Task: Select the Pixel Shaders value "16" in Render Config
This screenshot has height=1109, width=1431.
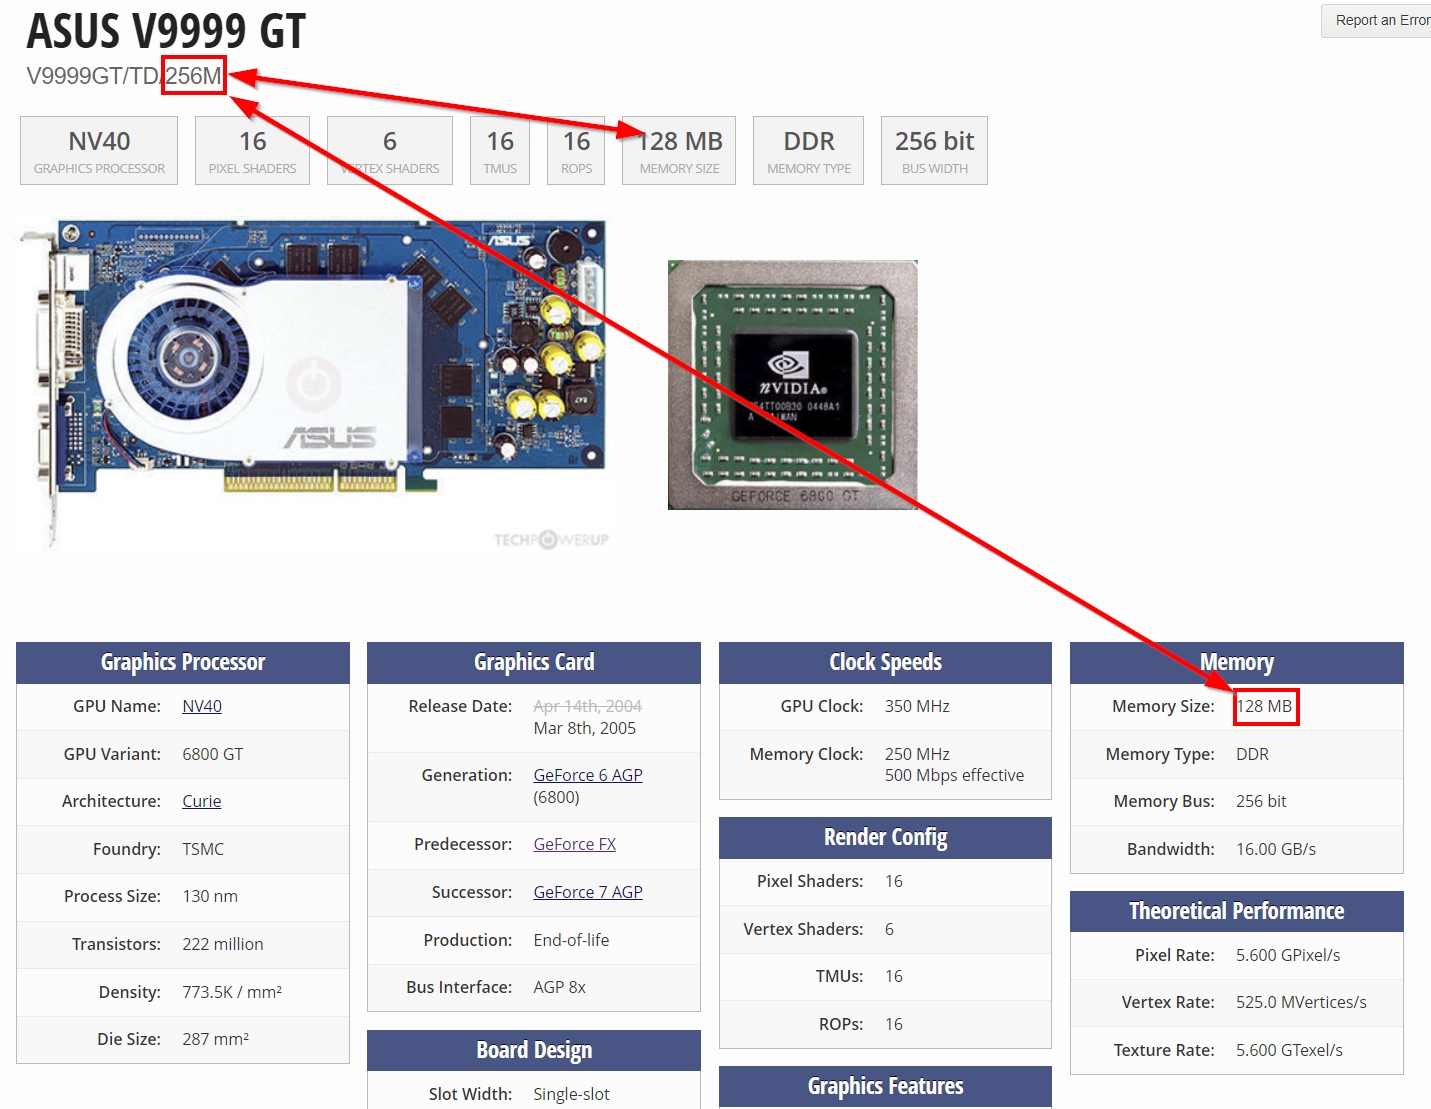Action: [x=894, y=881]
